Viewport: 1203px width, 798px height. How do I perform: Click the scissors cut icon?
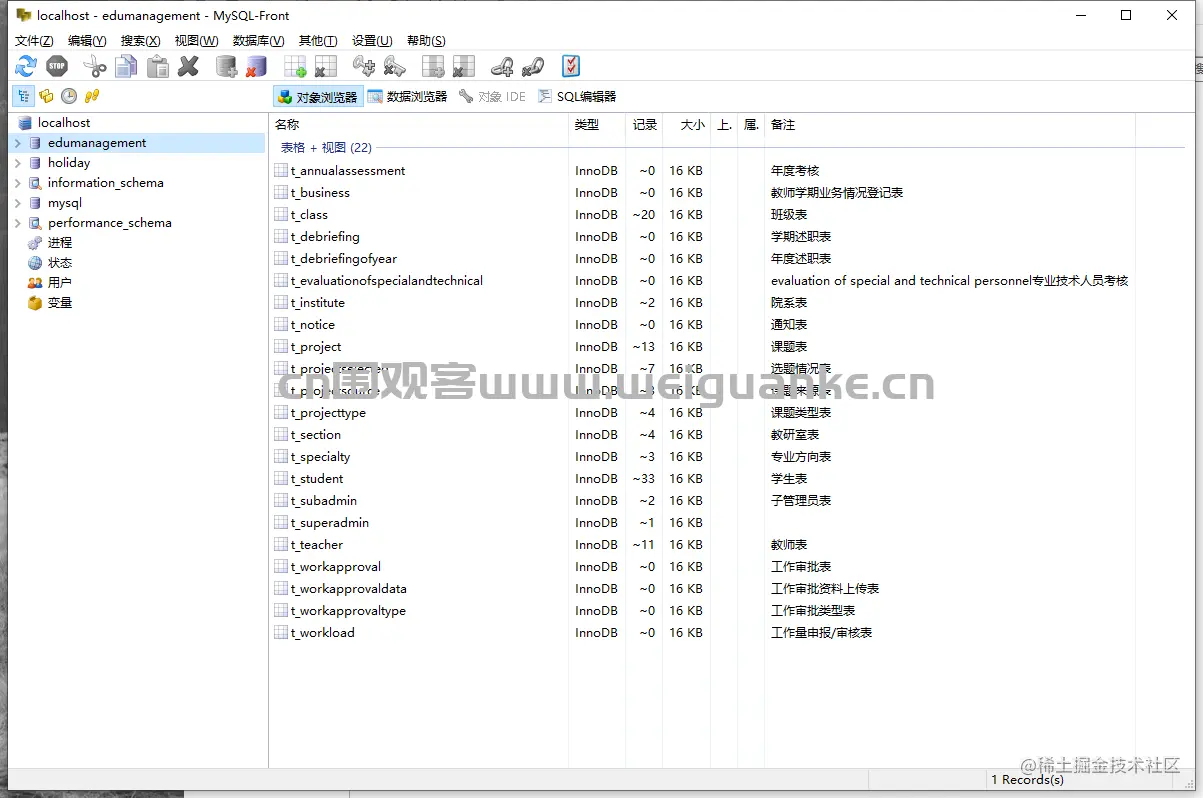click(95, 67)
